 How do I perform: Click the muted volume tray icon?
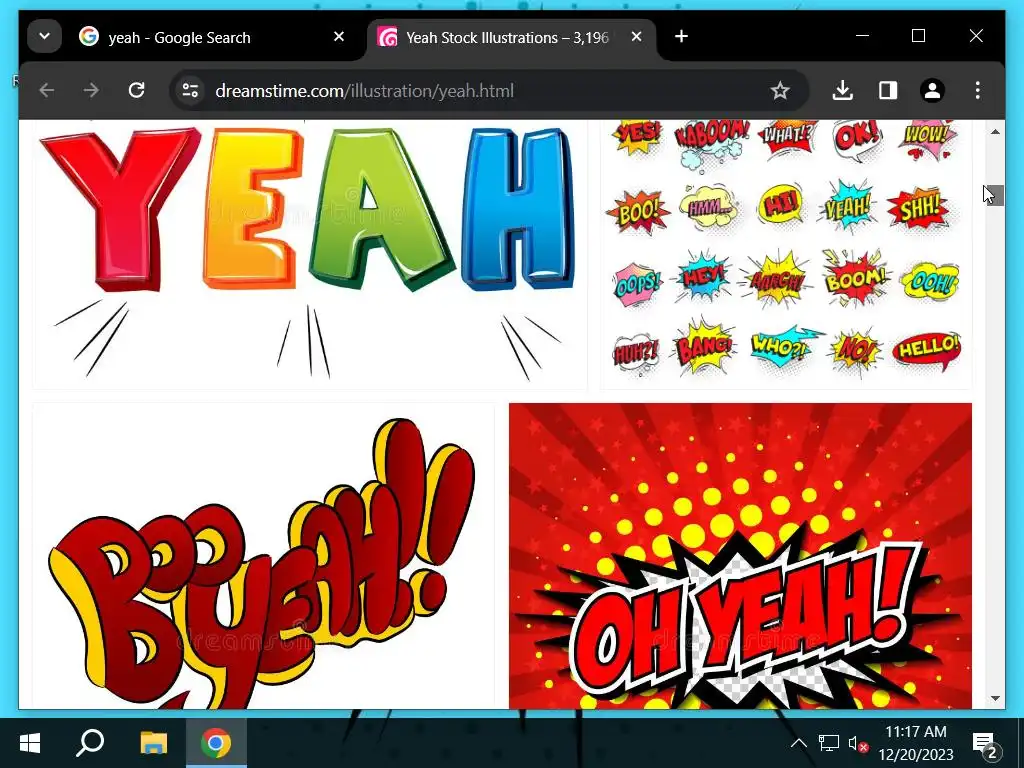click(857, 743)
